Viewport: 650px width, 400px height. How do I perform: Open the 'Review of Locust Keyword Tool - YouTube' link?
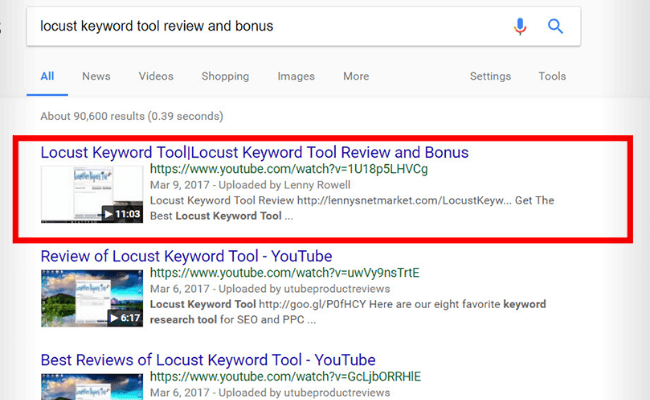pyautogui.click(x=186, y=256)
